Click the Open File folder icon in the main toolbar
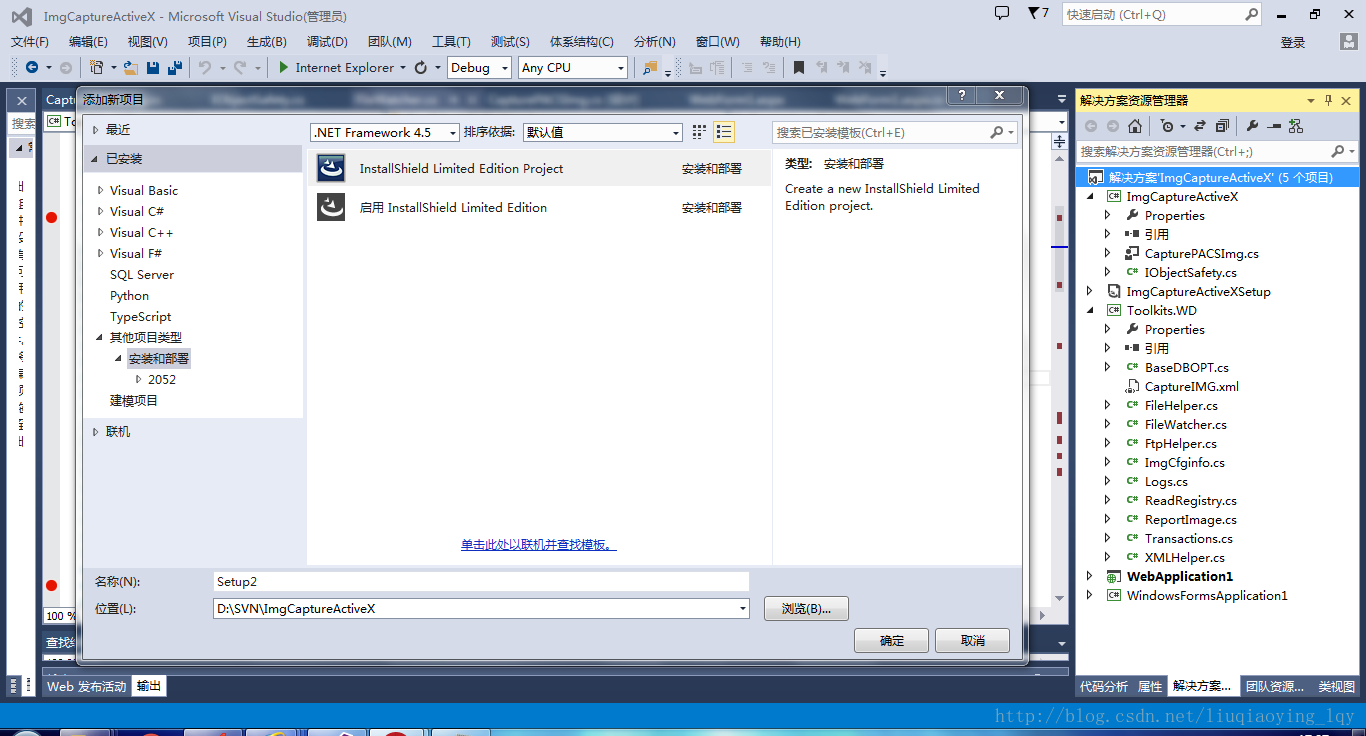 131,67
